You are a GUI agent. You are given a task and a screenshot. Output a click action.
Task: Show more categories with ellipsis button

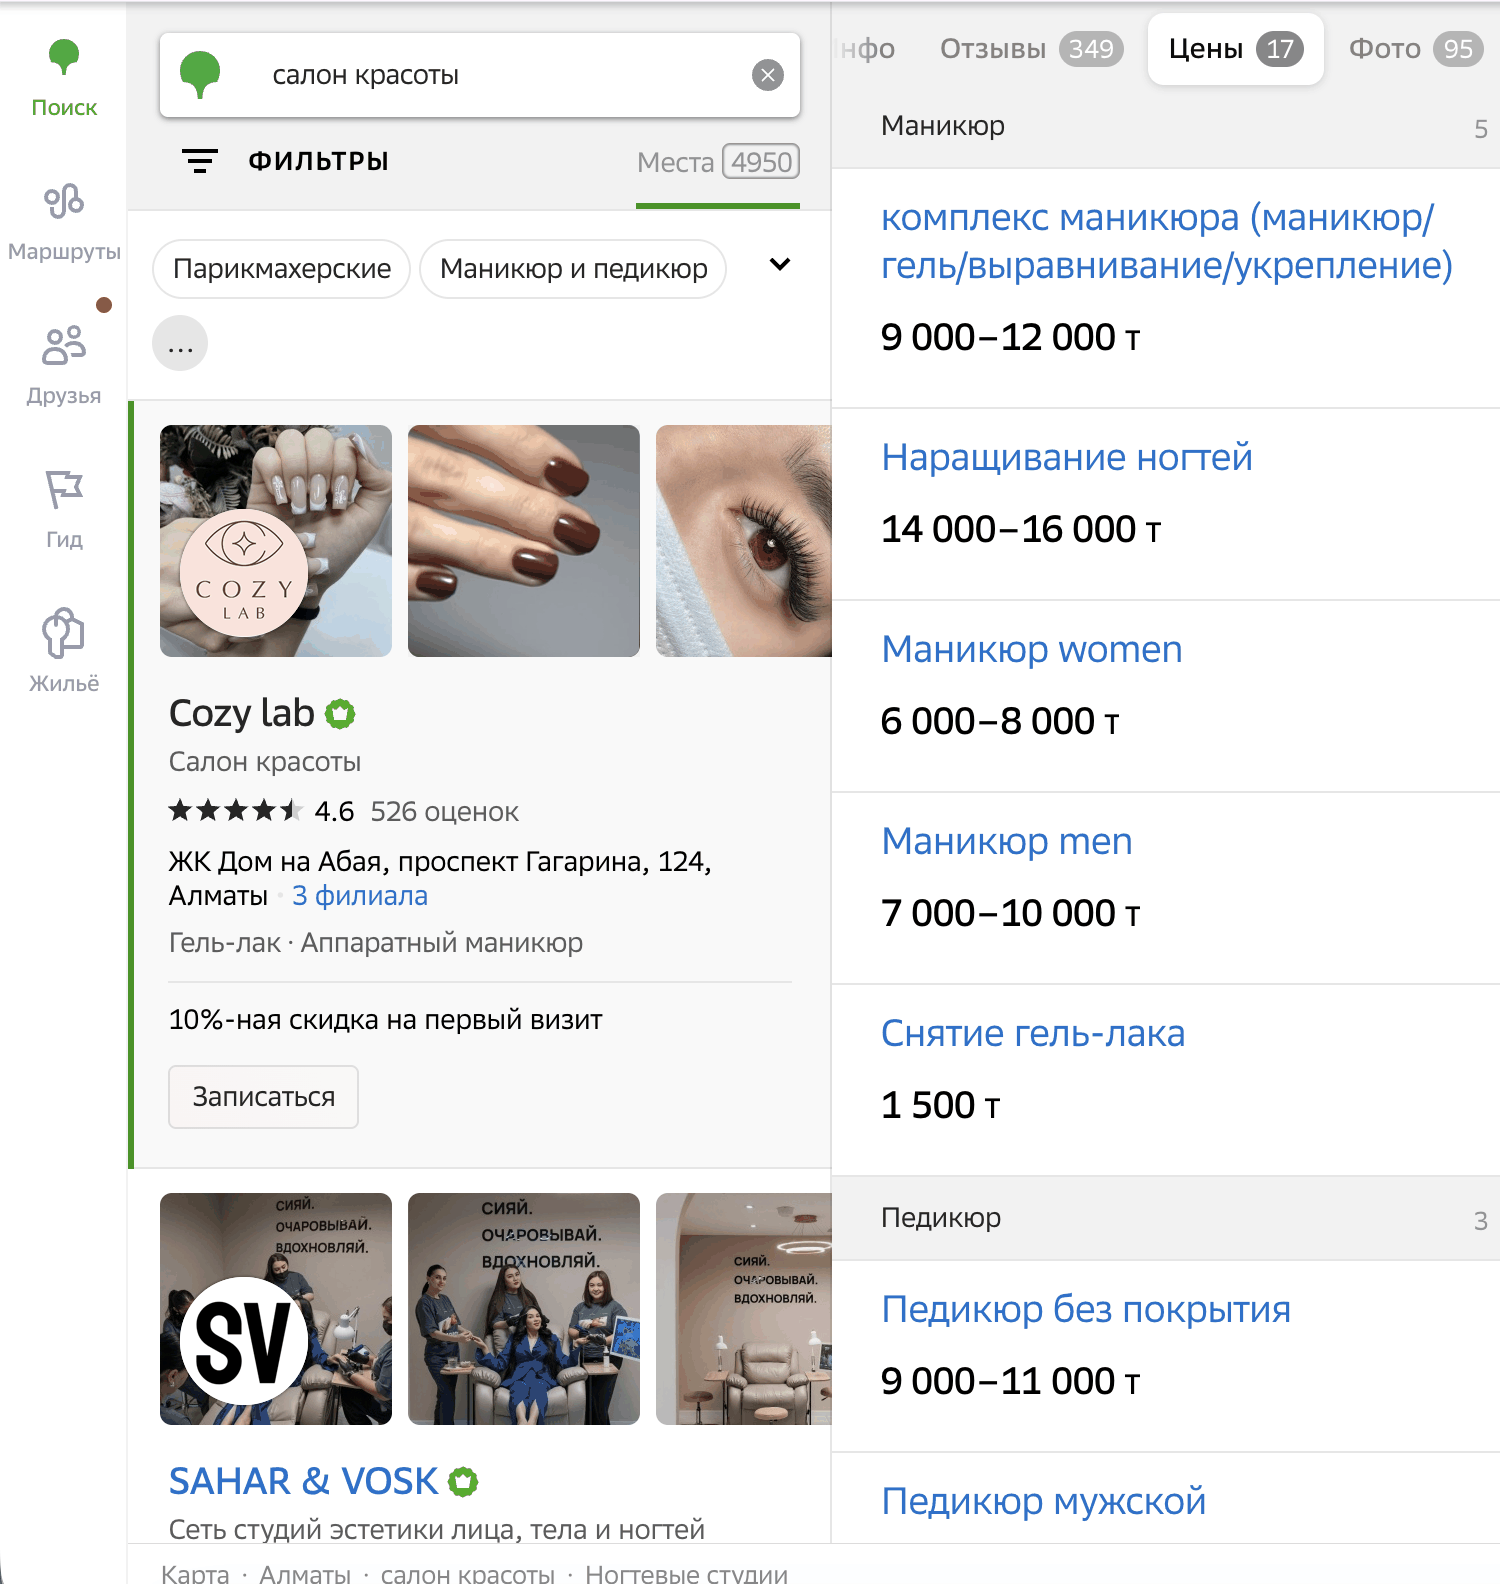180,343
